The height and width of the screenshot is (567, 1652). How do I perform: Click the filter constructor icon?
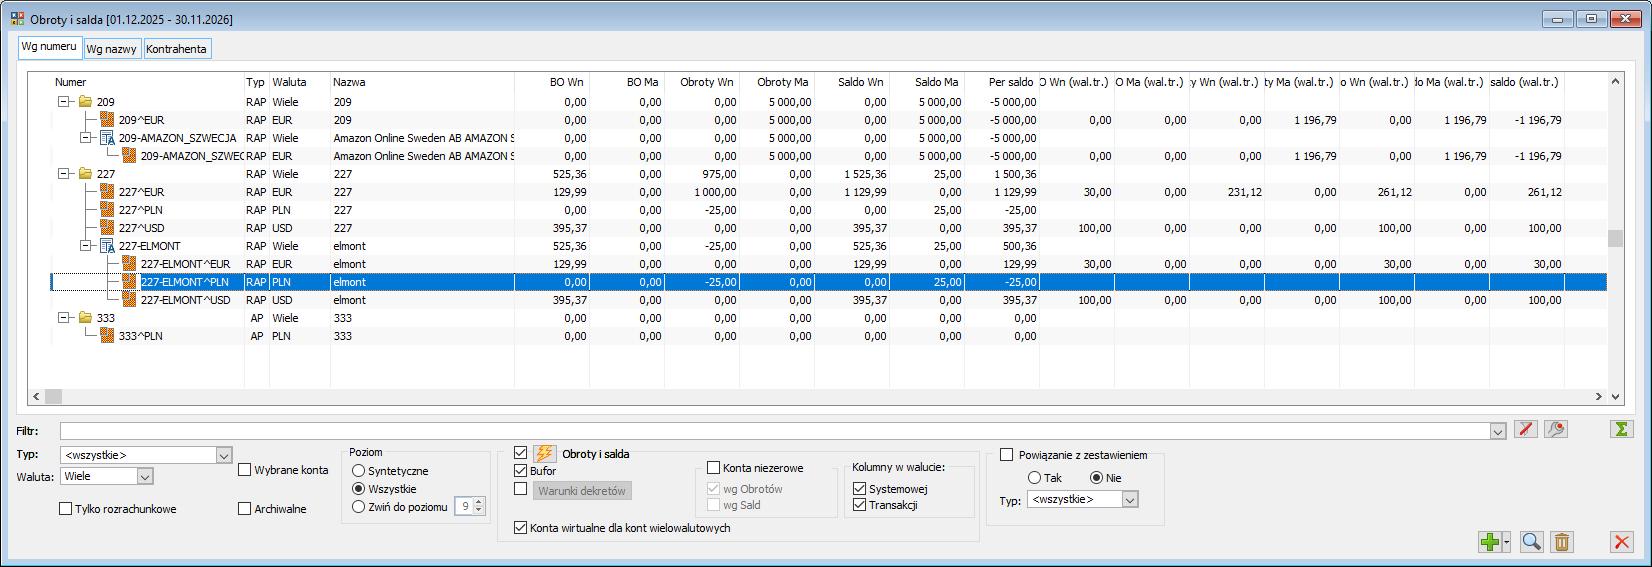[1556, 429]
